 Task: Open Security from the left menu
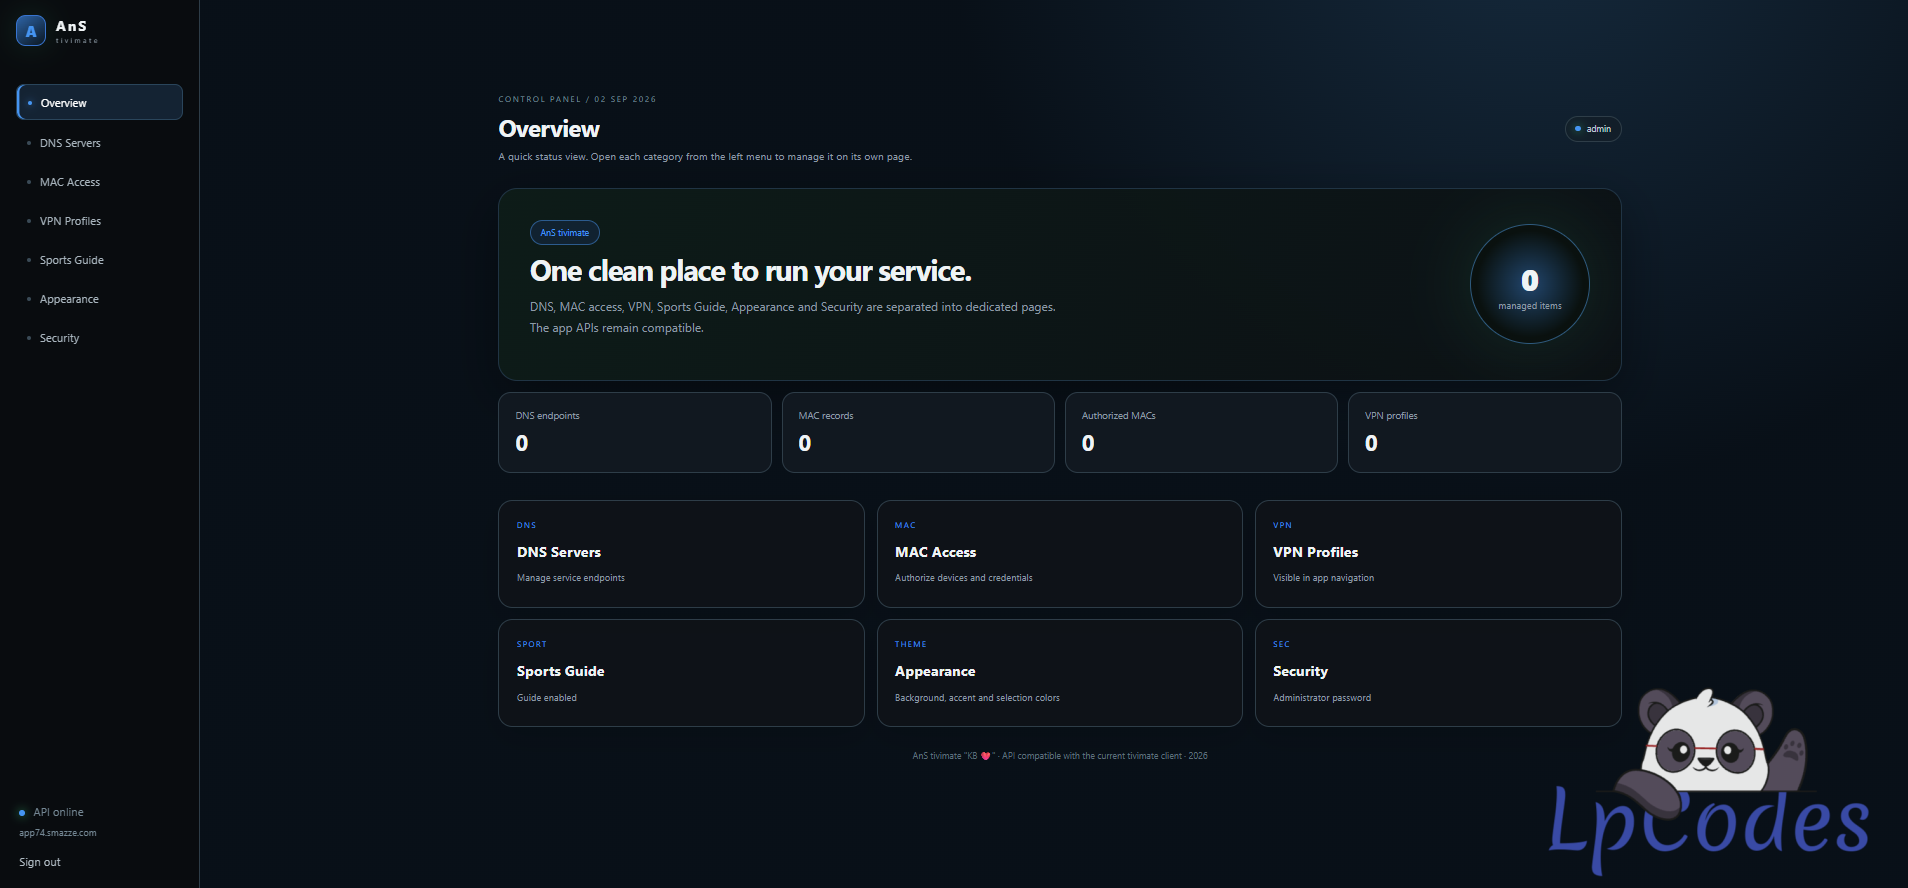[x=100, y=338]
